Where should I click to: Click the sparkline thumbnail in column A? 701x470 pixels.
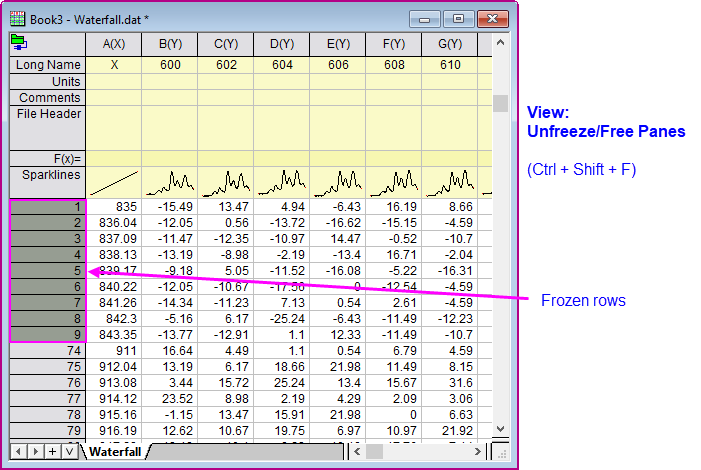[114, 183]
